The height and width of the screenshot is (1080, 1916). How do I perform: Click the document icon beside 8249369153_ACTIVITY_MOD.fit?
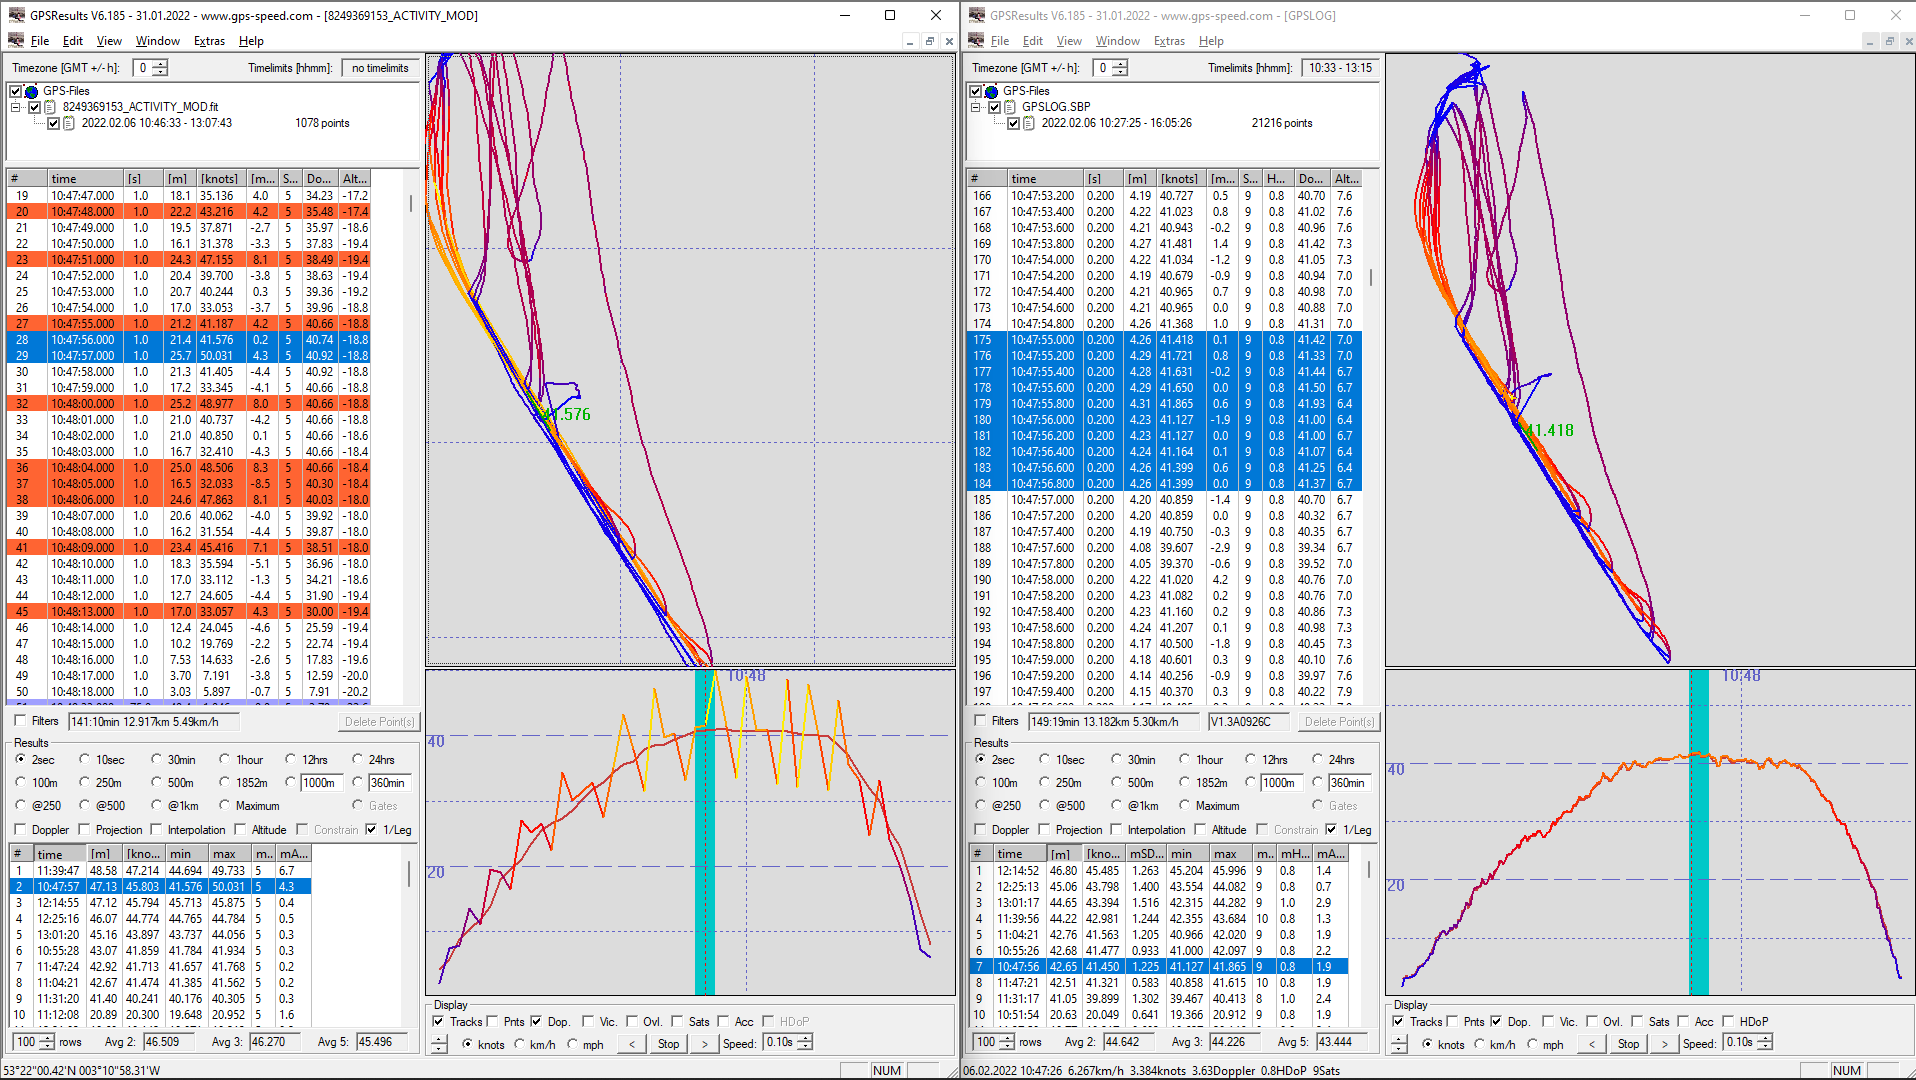(x=50, y=107)
